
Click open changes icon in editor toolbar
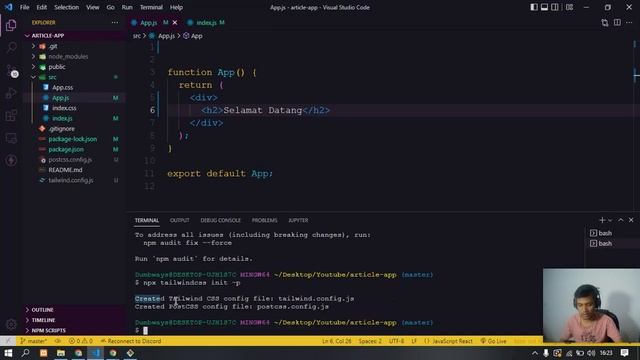pyautogui.click(x=605, y=23)
